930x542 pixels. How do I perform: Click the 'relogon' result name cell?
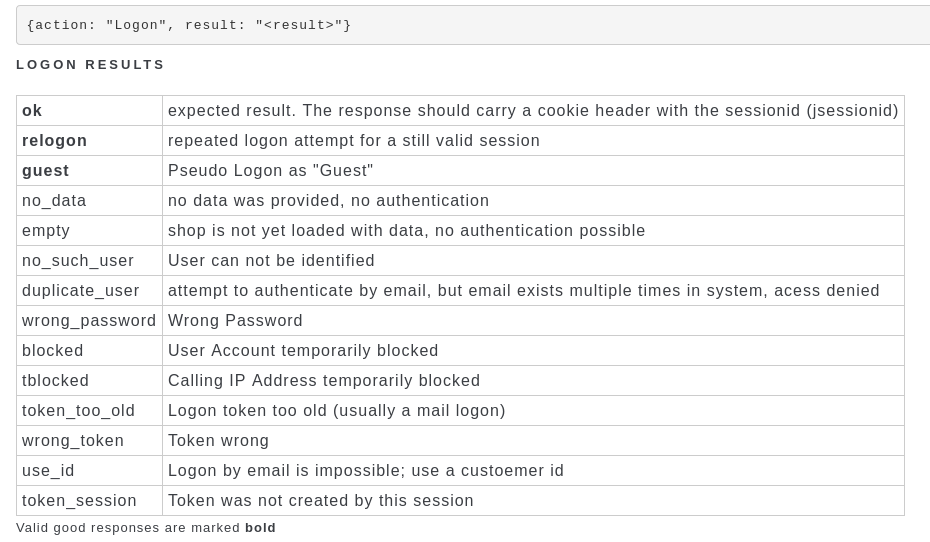[90, 141]
